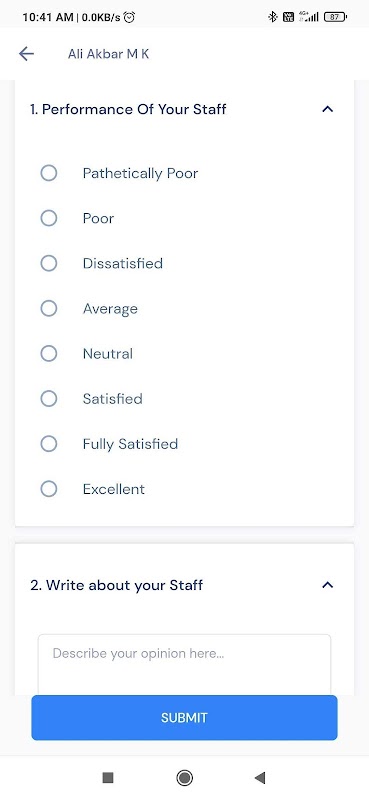Tap the back arrow icon
The width and height of the screenshot is (369, 800).
[26, 54]
